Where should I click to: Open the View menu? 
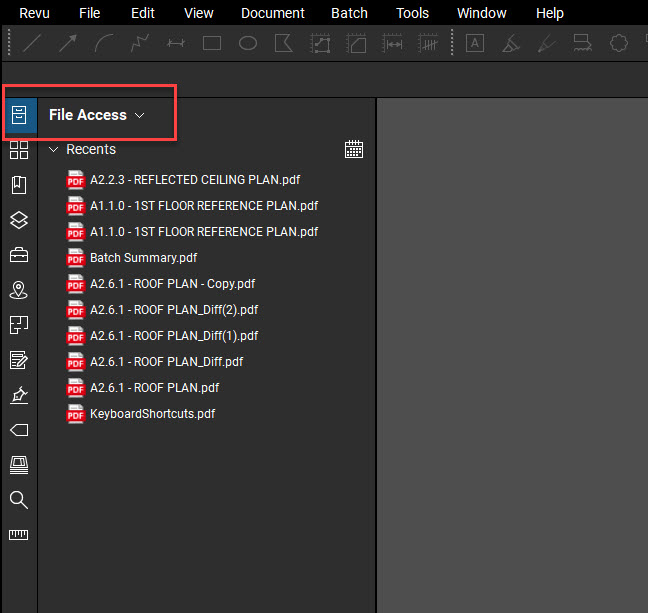(199, 13)
